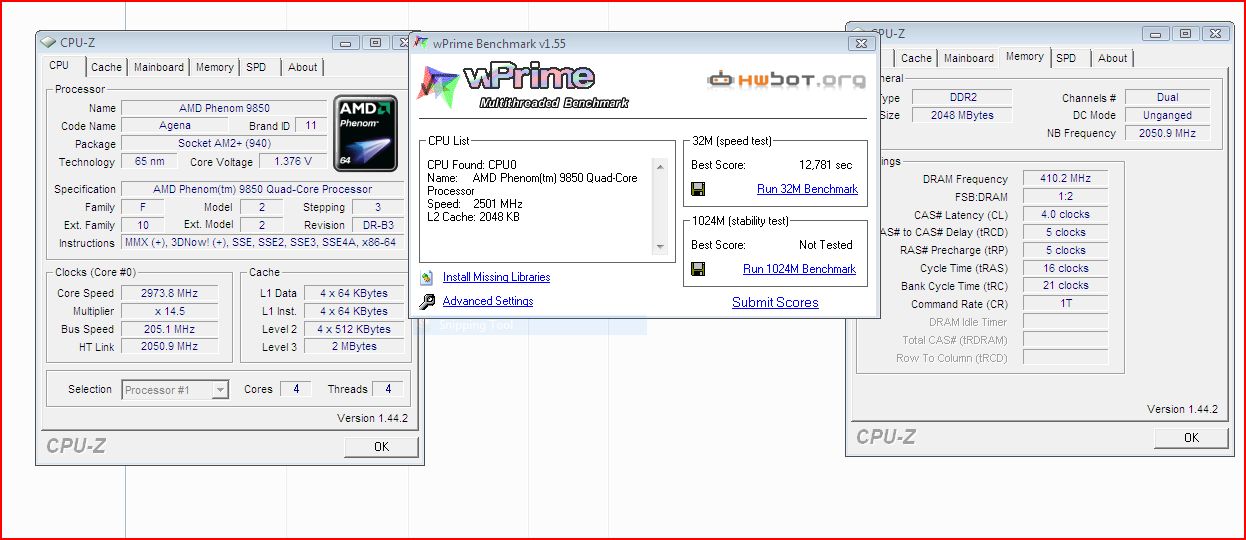Switch to Mainboard tab in right CPU-Z window
Image resolution: width=1246 pixels, height=540 pixels.
coord(969,58)
